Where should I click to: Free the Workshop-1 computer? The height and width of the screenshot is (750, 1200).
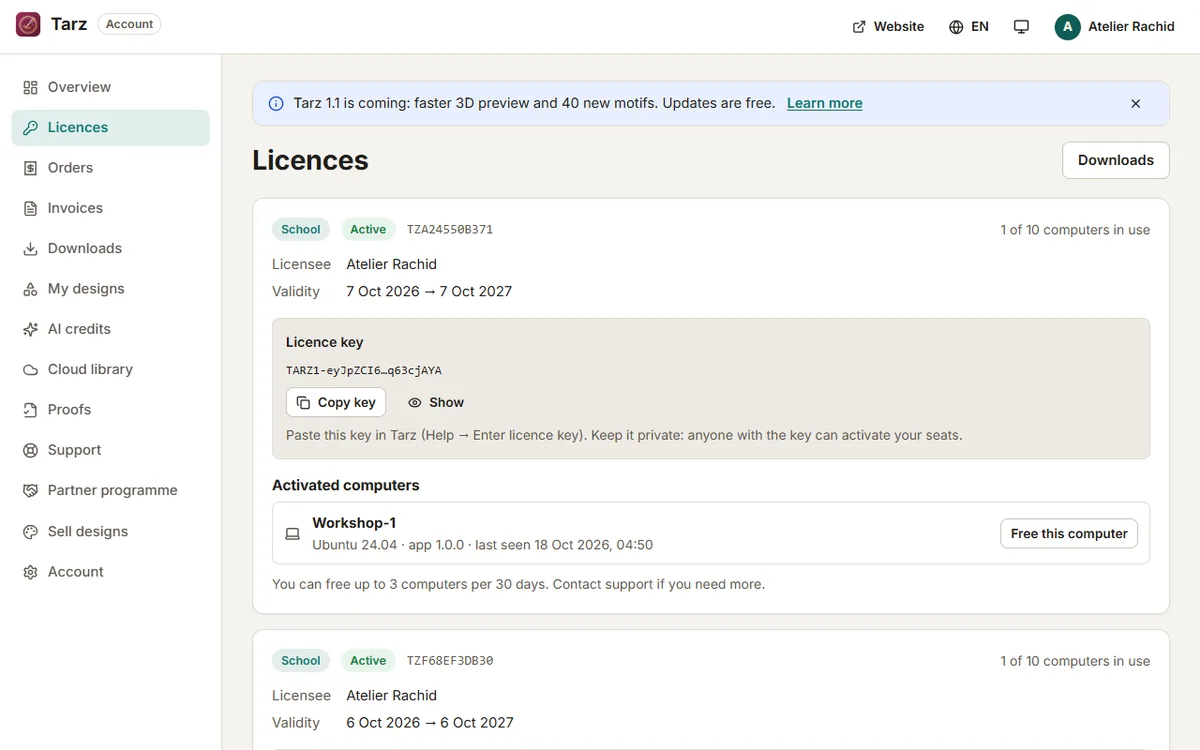(1069, 534)
